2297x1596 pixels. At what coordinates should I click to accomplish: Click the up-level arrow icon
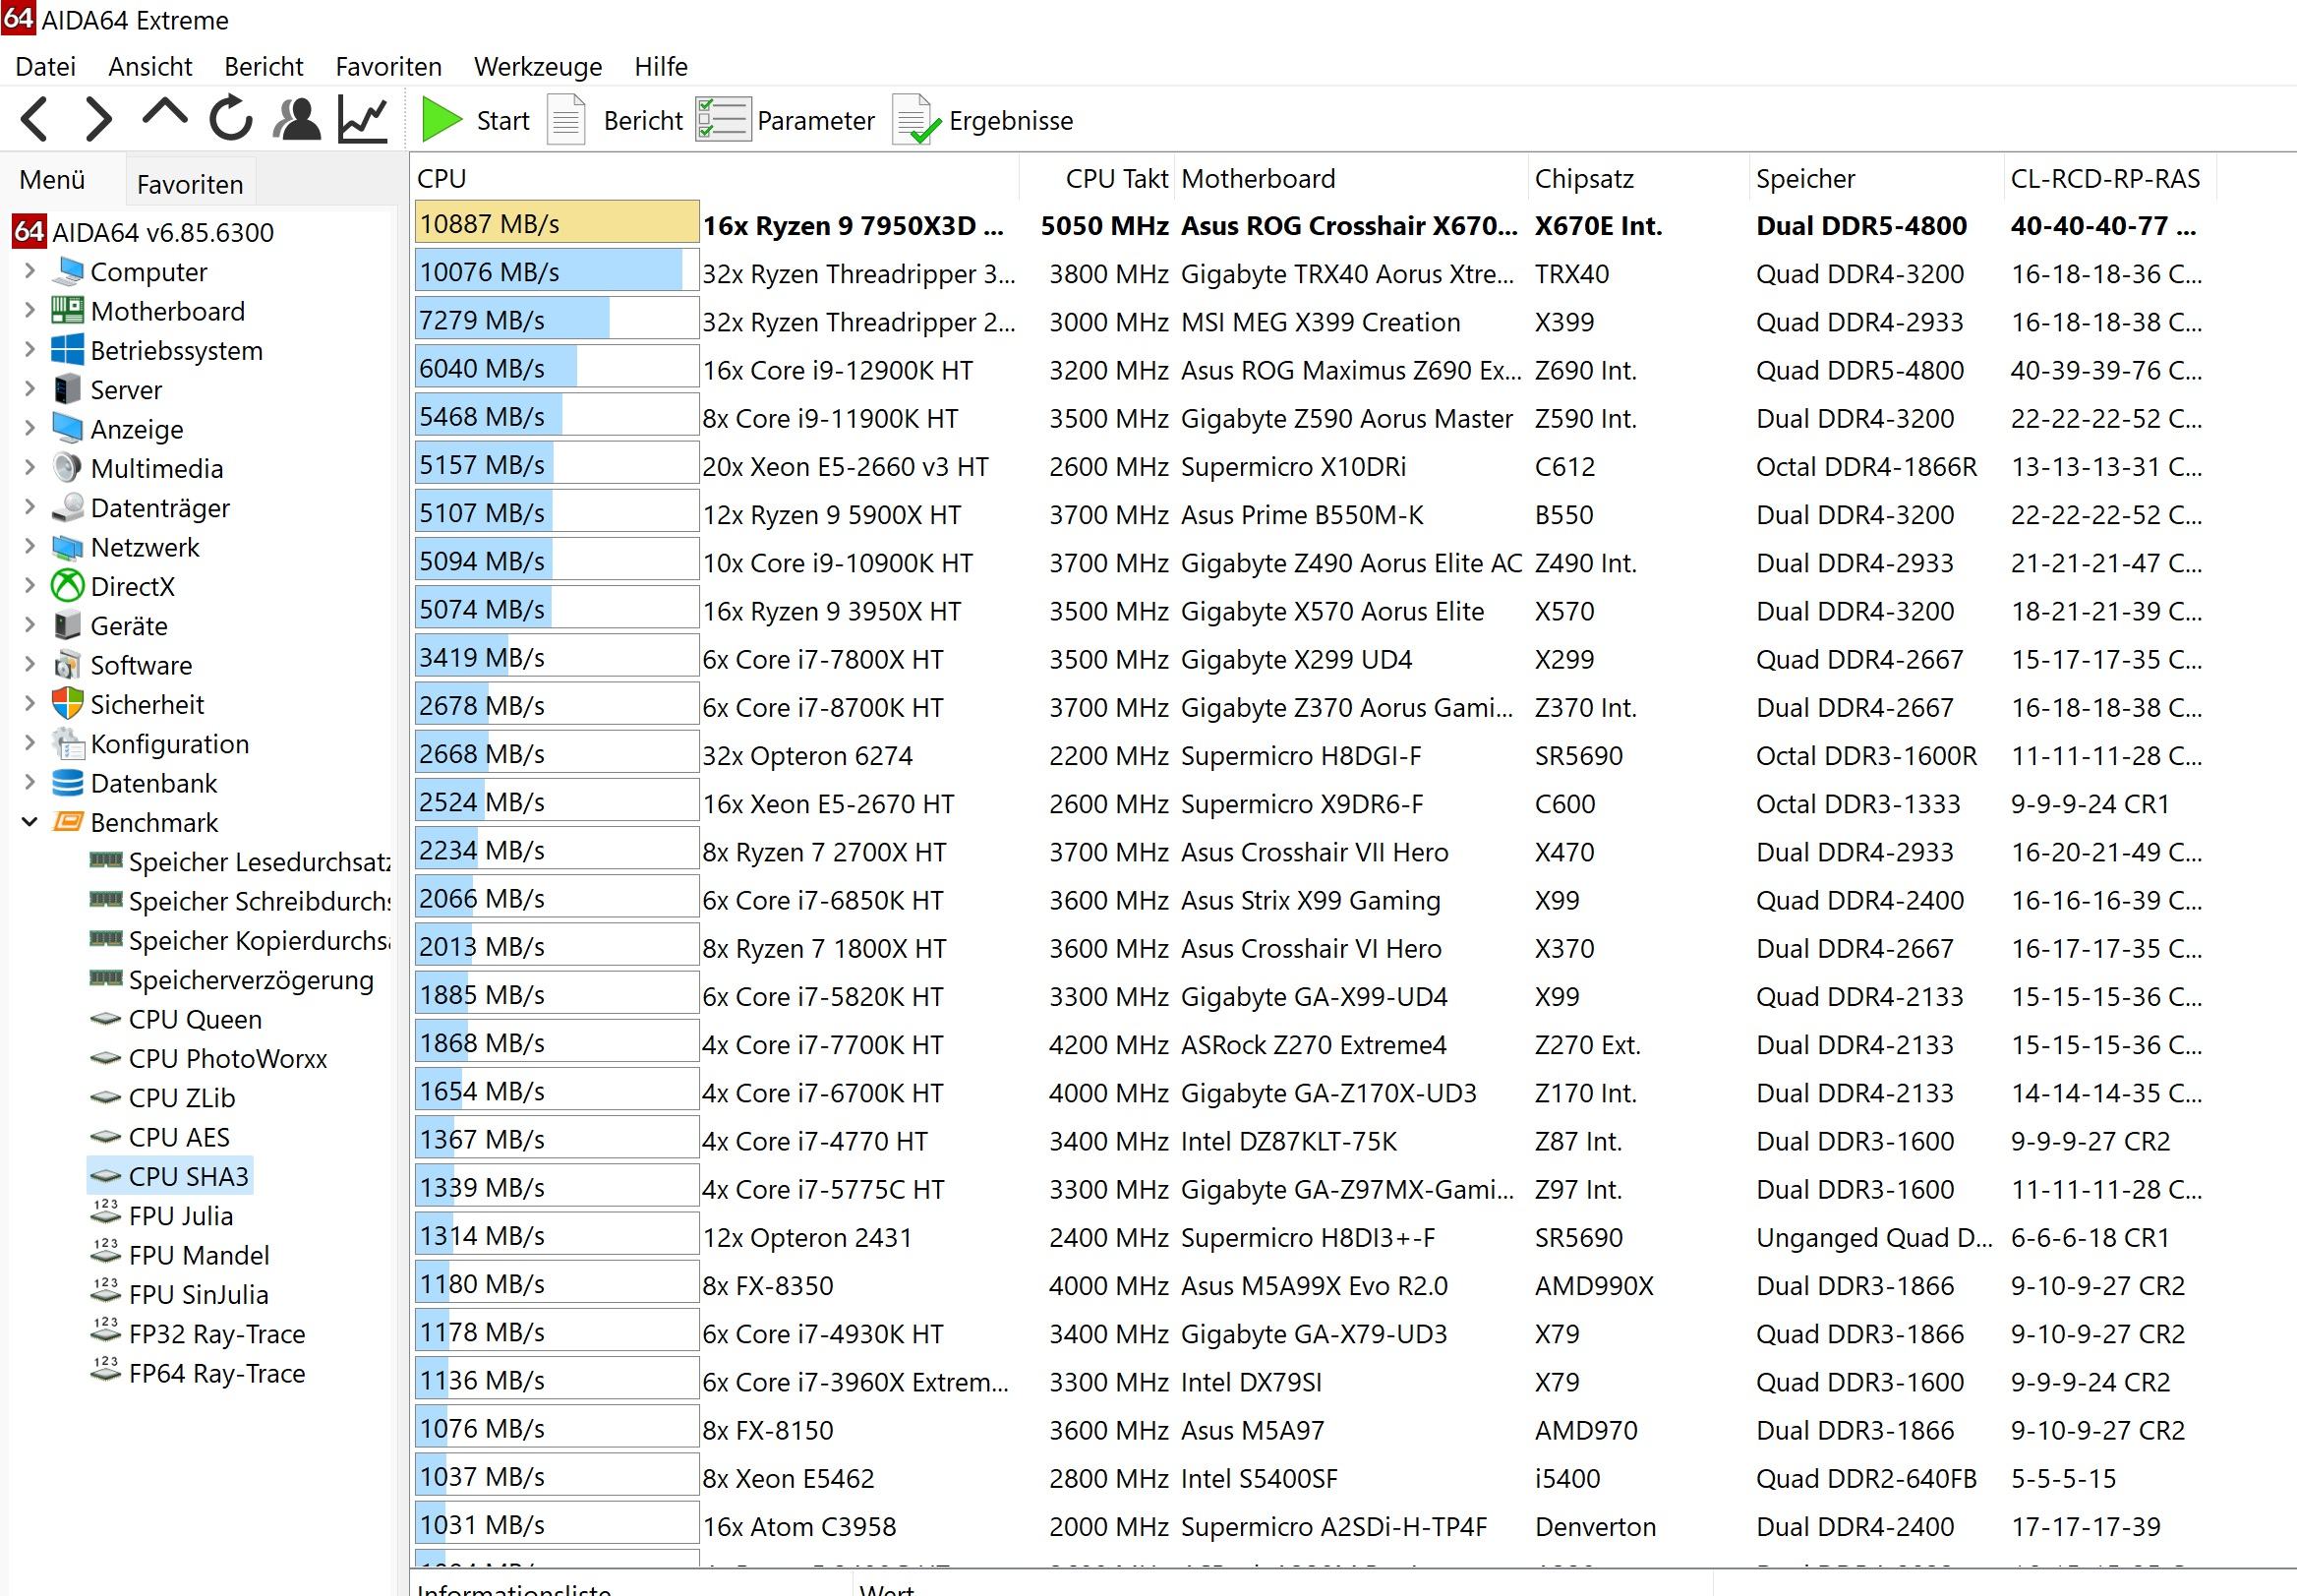(165, 112)
